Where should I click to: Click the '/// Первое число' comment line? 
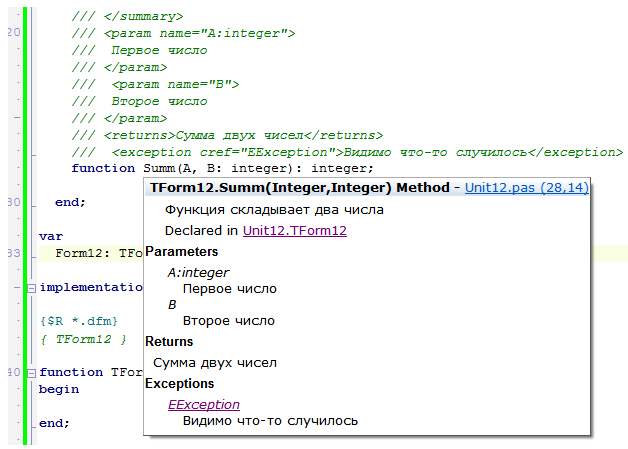pyautogui.click(x=139, y=50)
